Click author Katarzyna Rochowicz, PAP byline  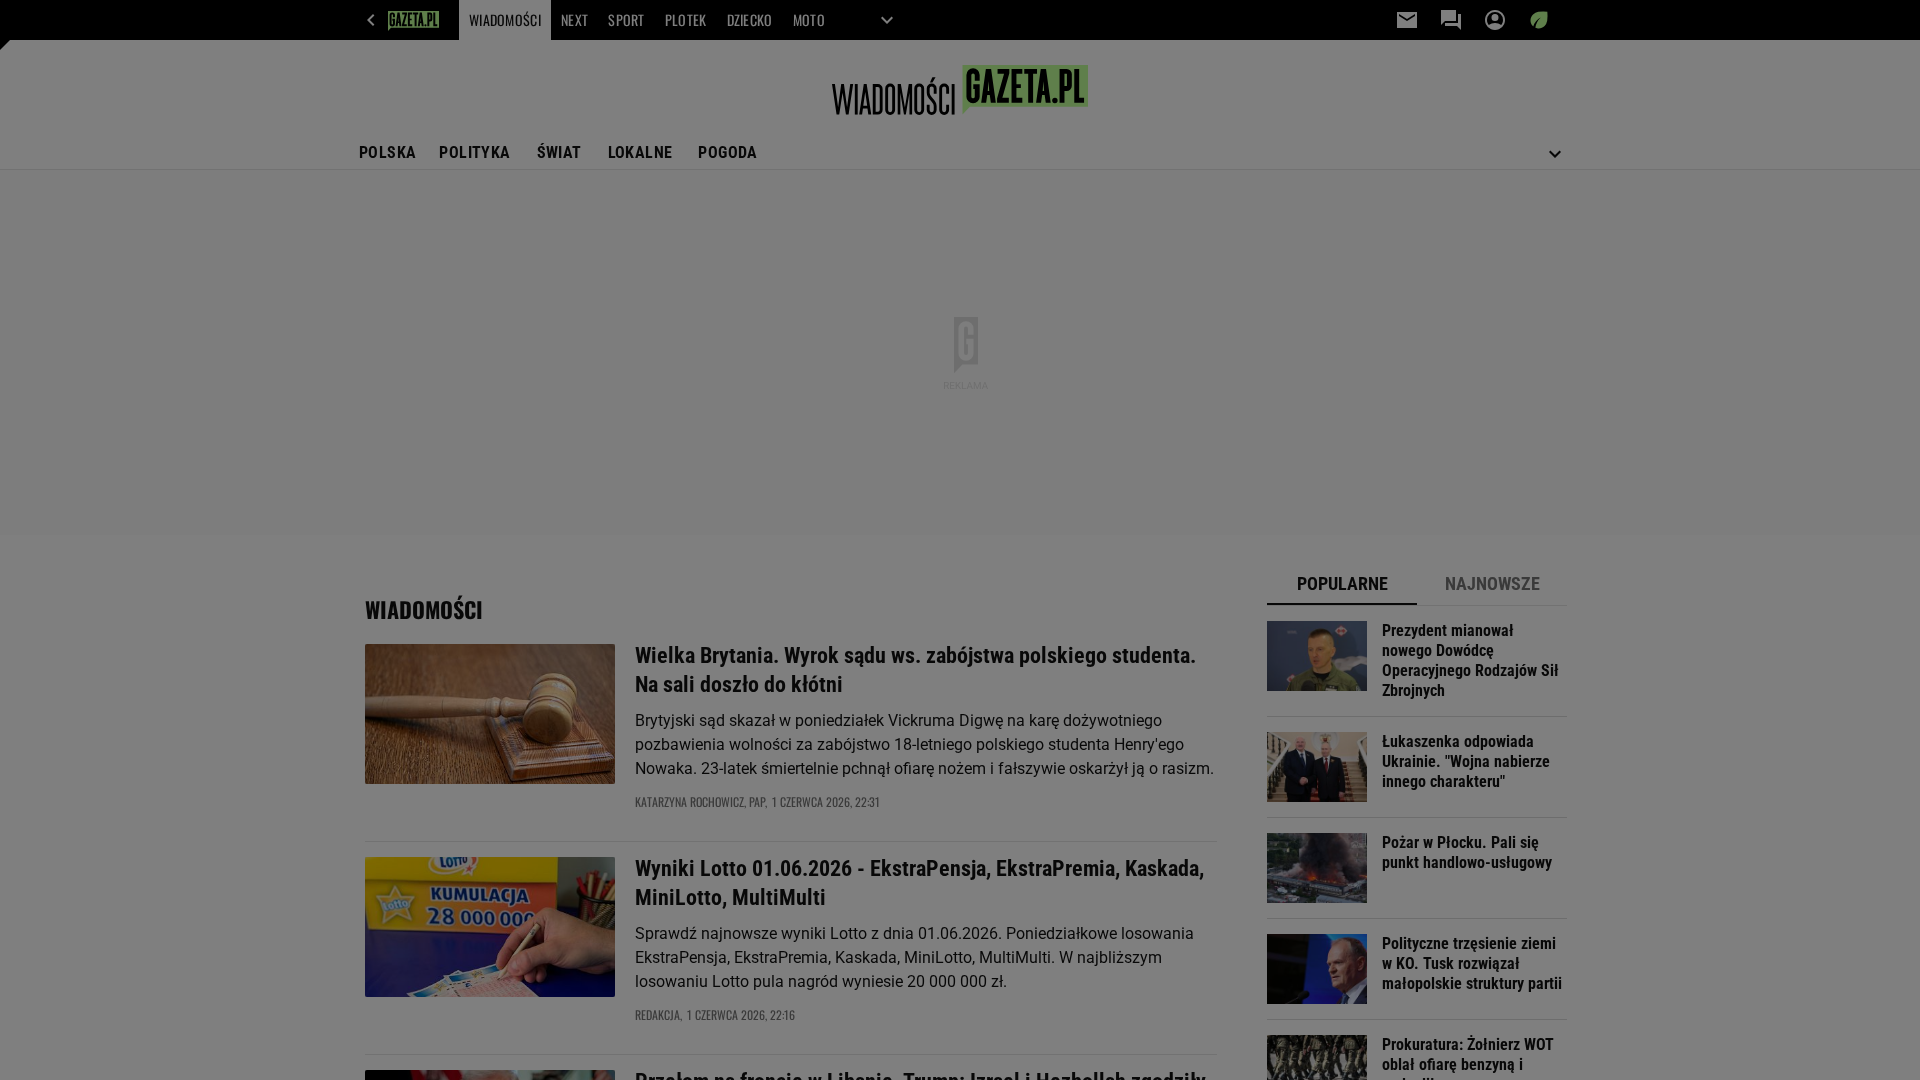(x=700, y=802)
